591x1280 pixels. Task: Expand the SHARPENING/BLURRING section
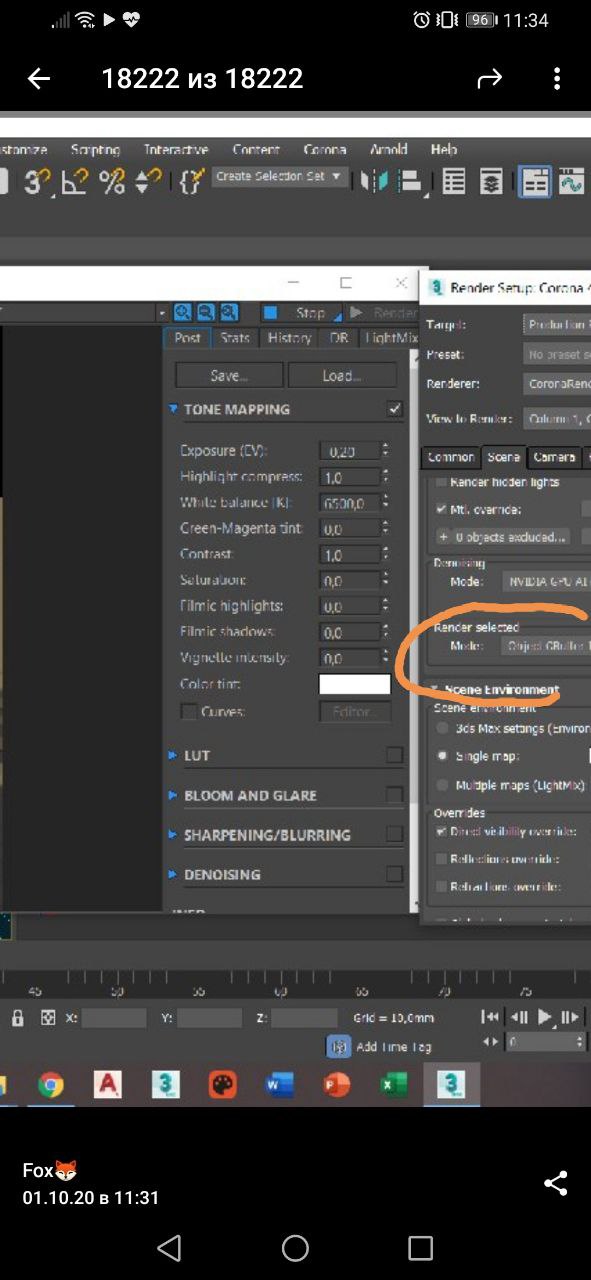point(174,834)
